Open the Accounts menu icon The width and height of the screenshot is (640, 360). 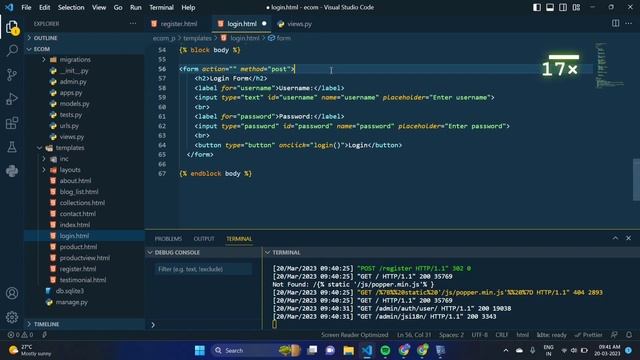pyautogui.click(x=12, y=293)
